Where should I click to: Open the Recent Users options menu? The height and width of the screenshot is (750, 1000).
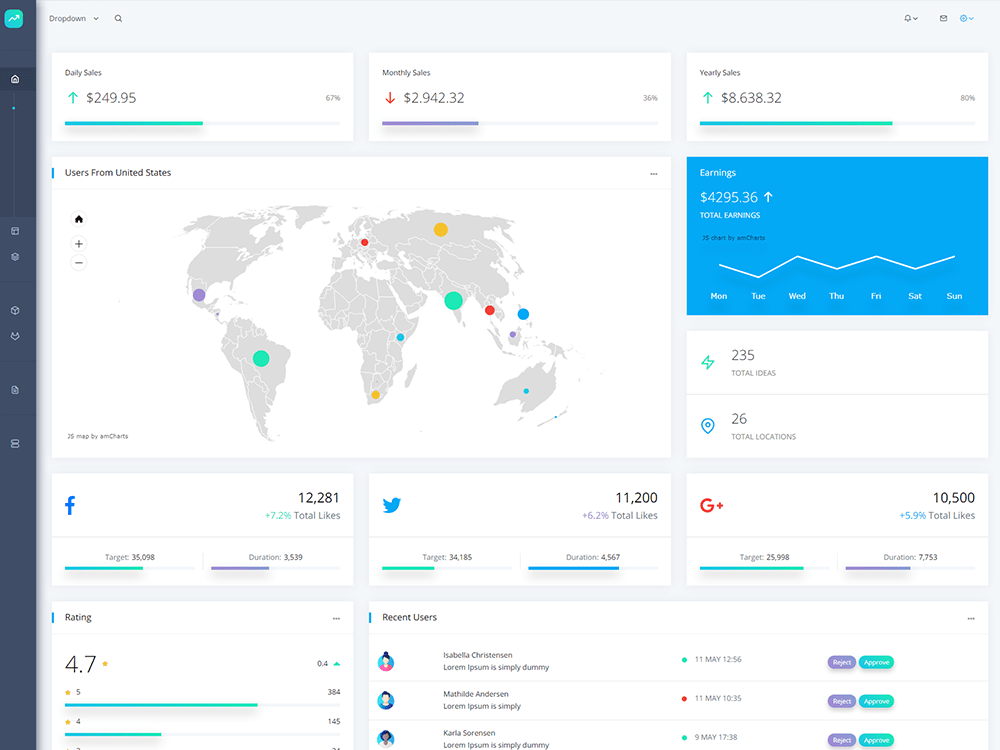pos(971,618)
